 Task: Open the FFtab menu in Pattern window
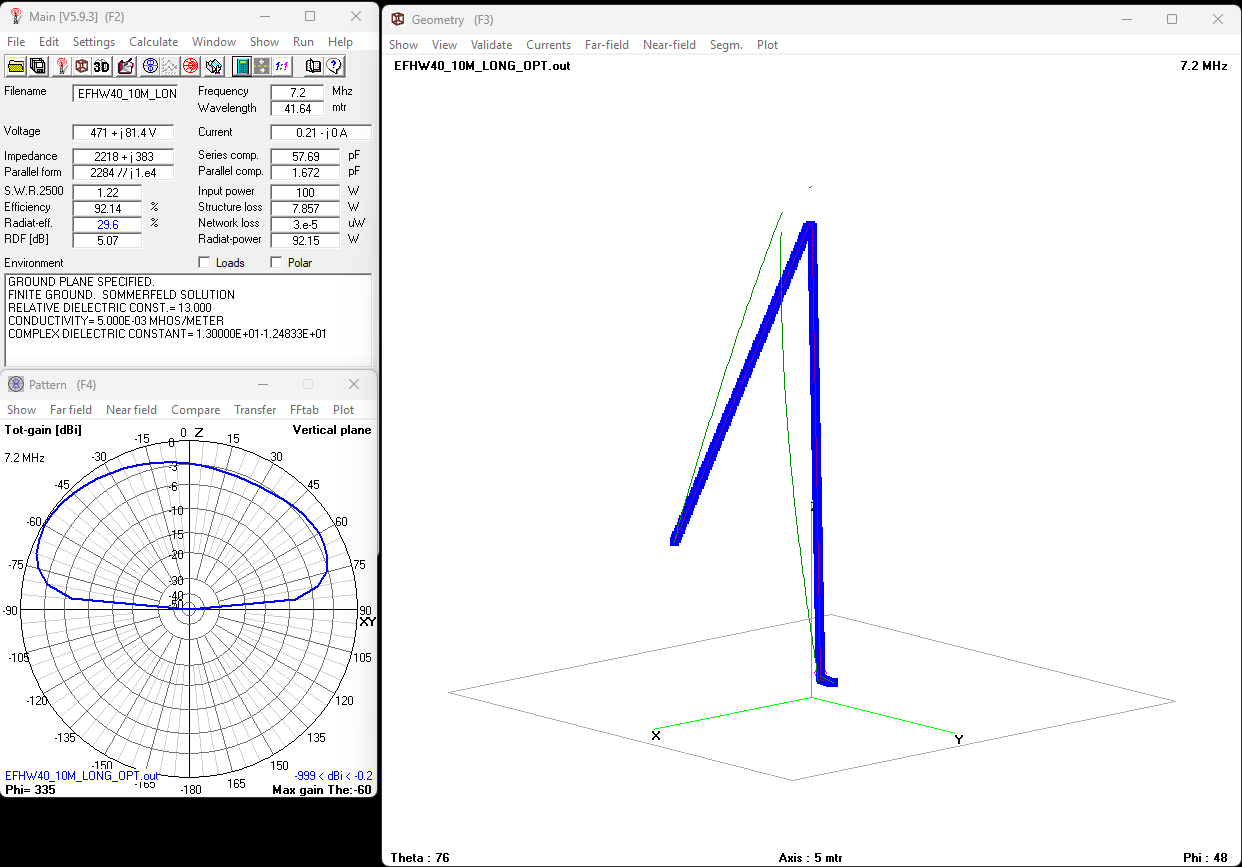[304, 410]
